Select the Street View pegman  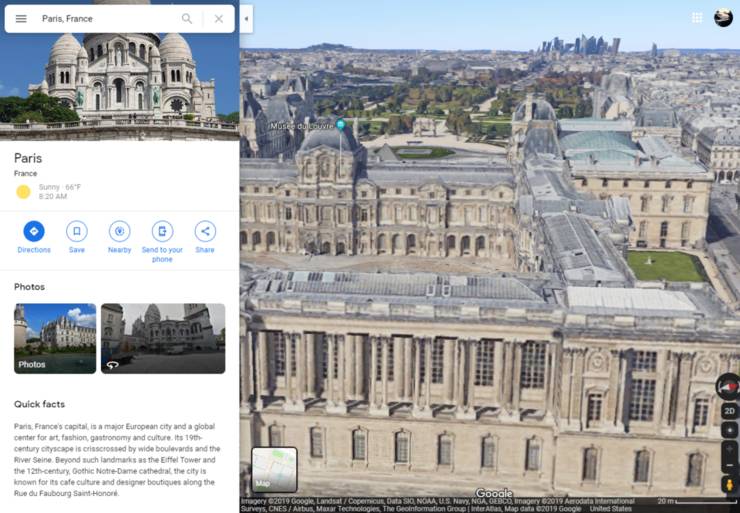point(729,485)
